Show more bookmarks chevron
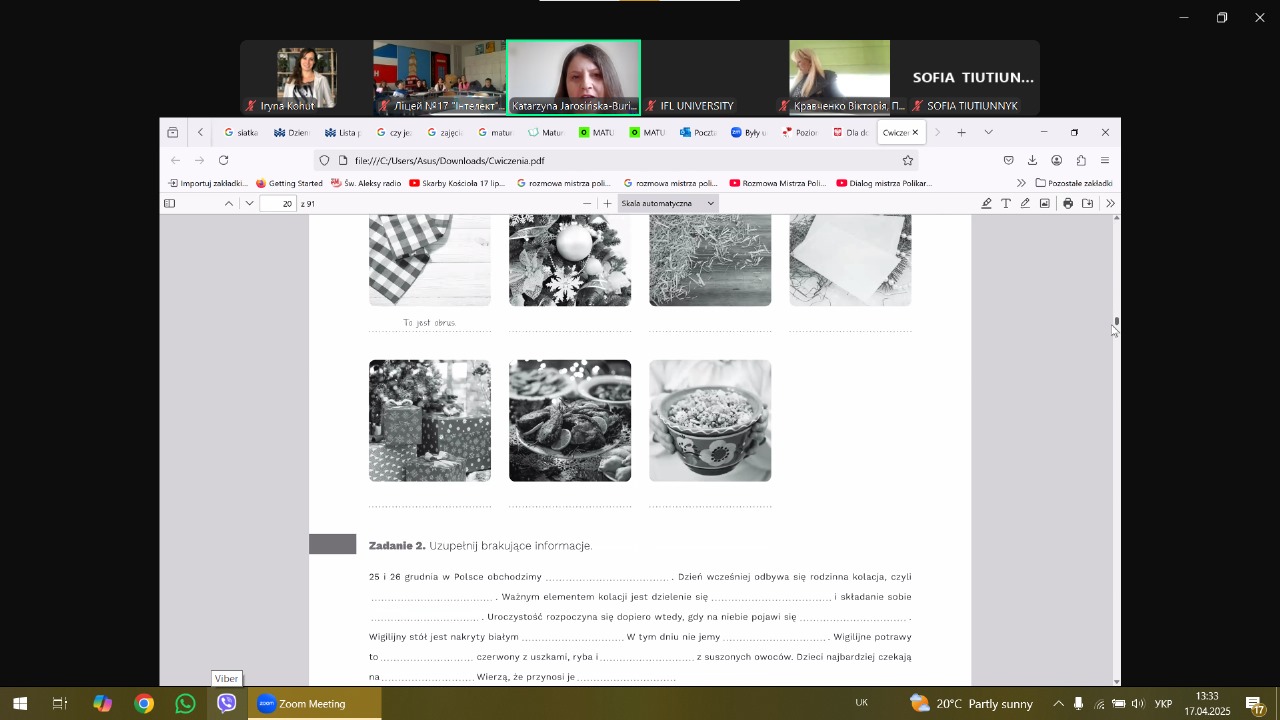This screenshot has height=720, width=1280. (x=1021, y=183)
